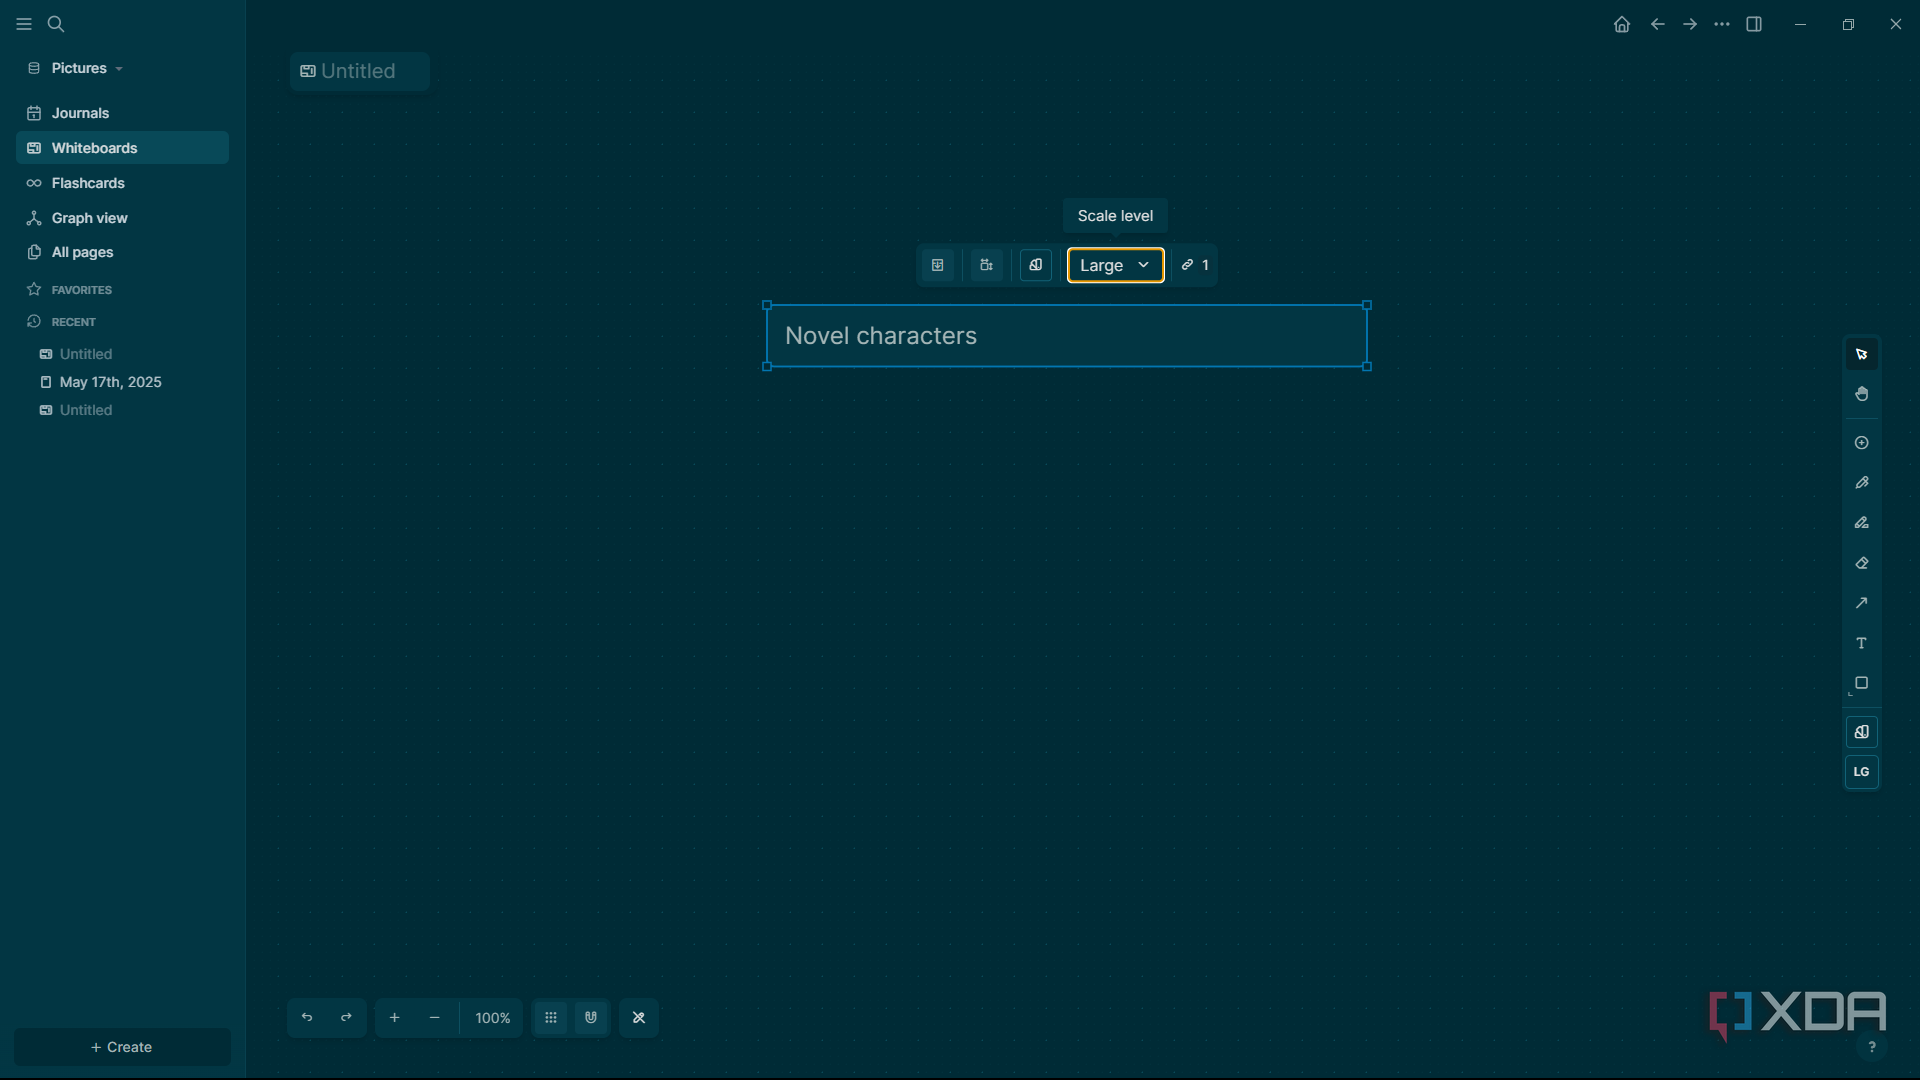Toggle pen mode crossed-pencil button
The width and height of the screenshot is (1920, 1080).
(639, 1018)
